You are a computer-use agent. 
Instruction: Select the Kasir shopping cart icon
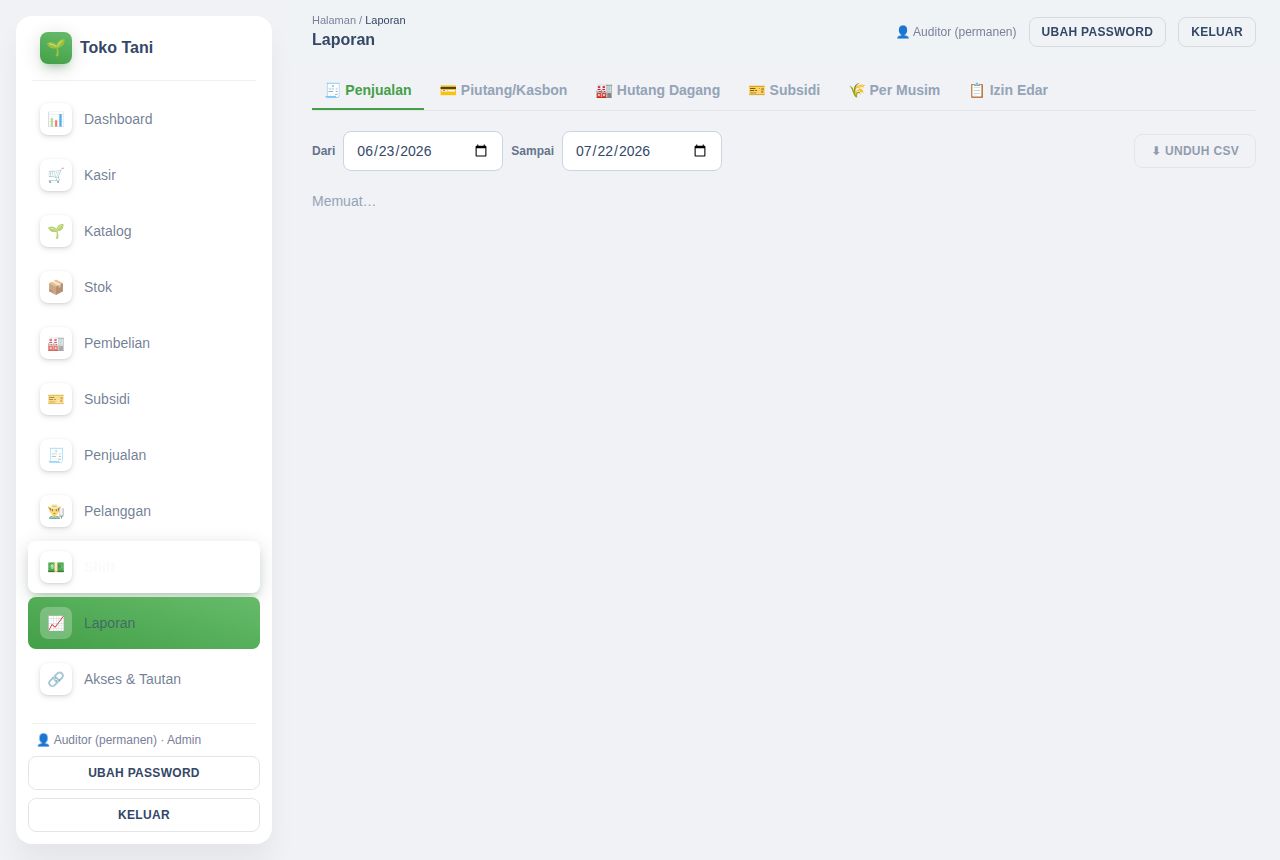[56, 175]
